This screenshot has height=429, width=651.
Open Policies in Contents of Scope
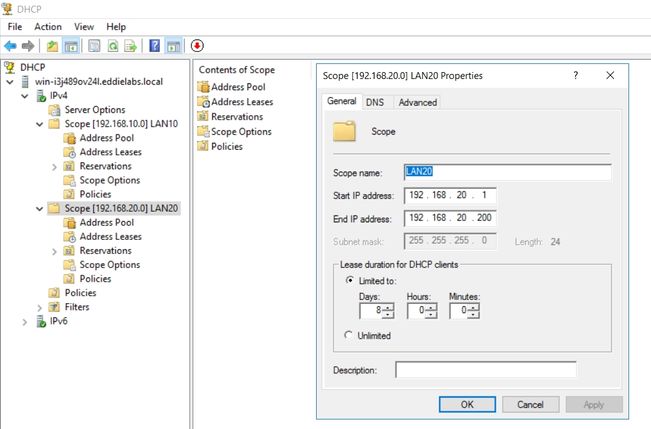227,147
